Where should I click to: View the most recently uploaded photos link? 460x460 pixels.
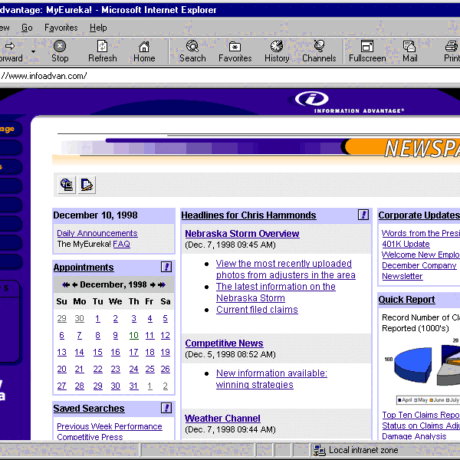pyautogui.click(x=286, y=269)
